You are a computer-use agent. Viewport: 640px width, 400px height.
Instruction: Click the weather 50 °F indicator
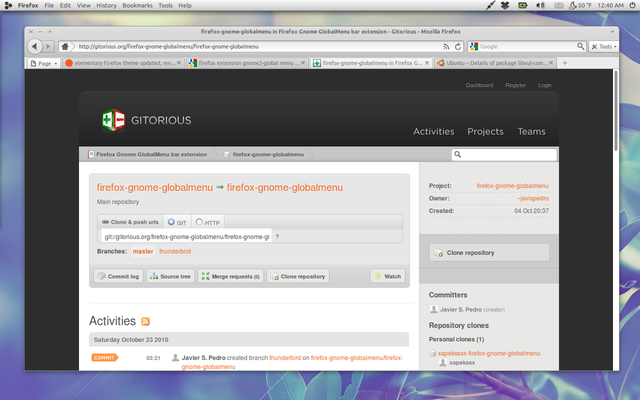click(580, 5)
